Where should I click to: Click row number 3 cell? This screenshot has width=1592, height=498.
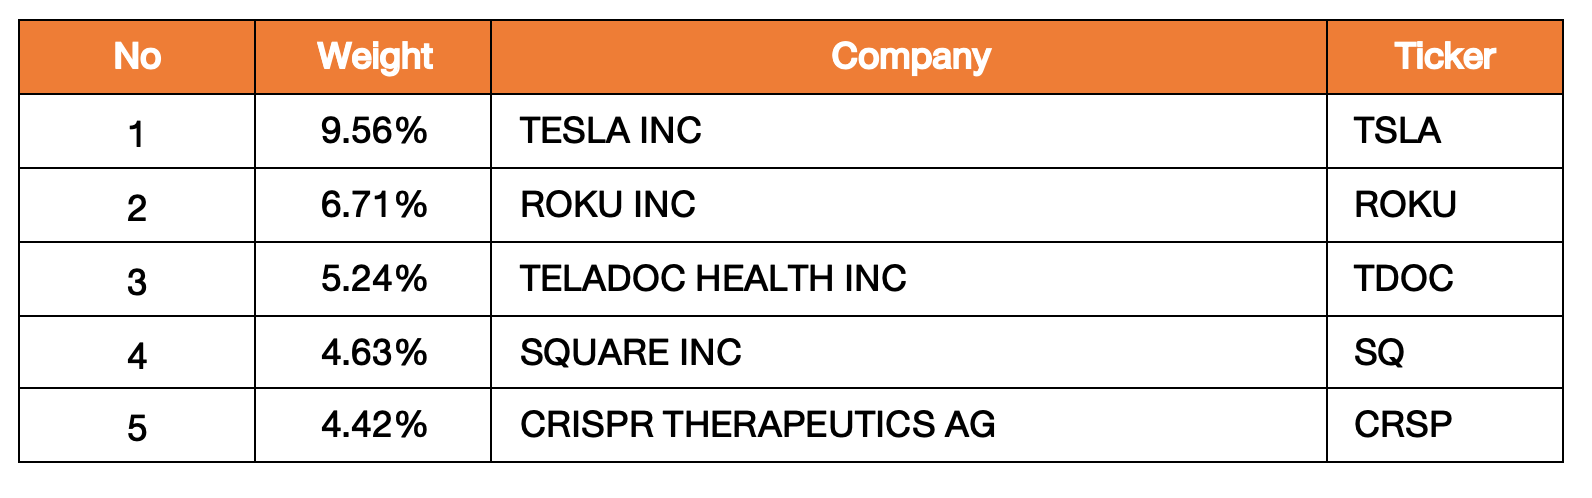[137, 281]
